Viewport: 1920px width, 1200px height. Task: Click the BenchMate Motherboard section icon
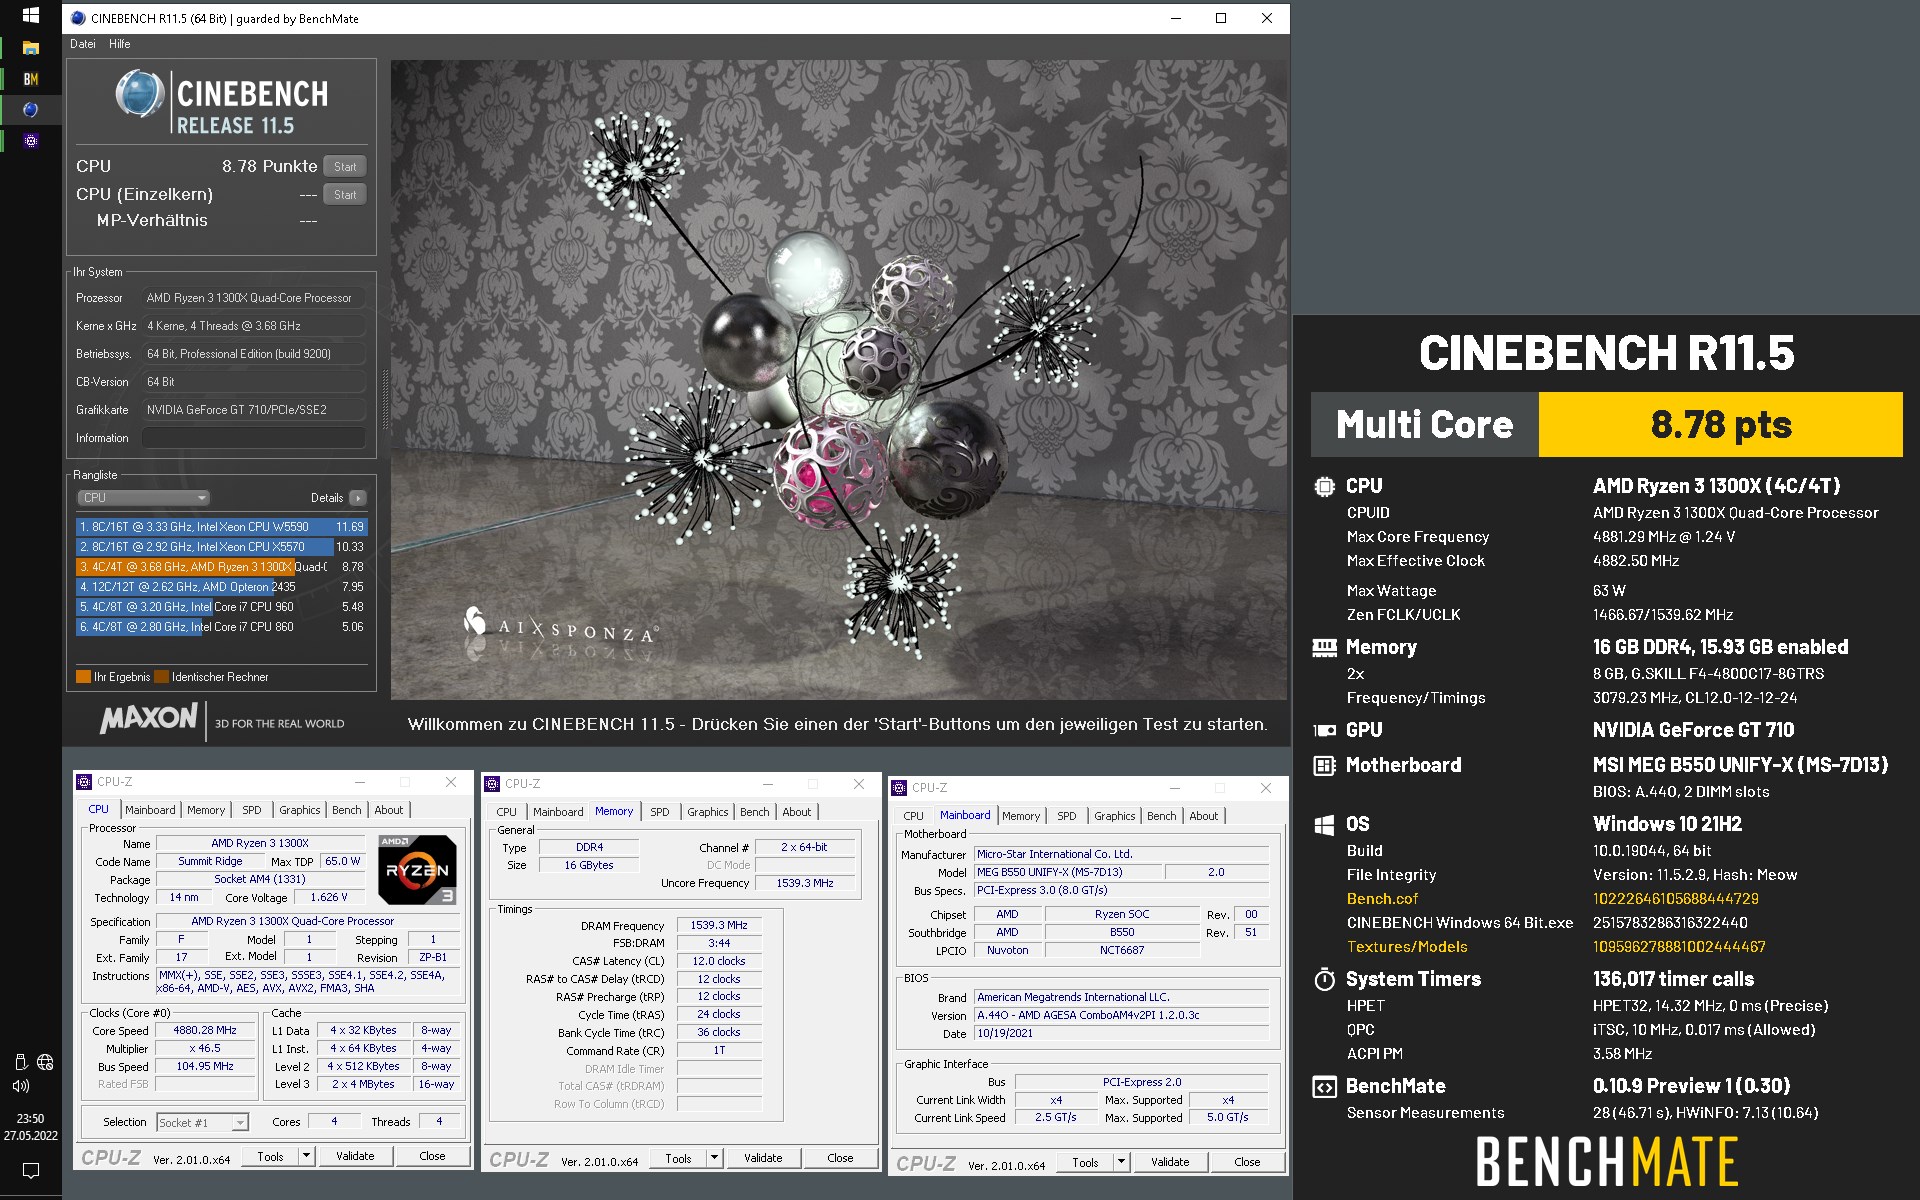coord(1324,766)
